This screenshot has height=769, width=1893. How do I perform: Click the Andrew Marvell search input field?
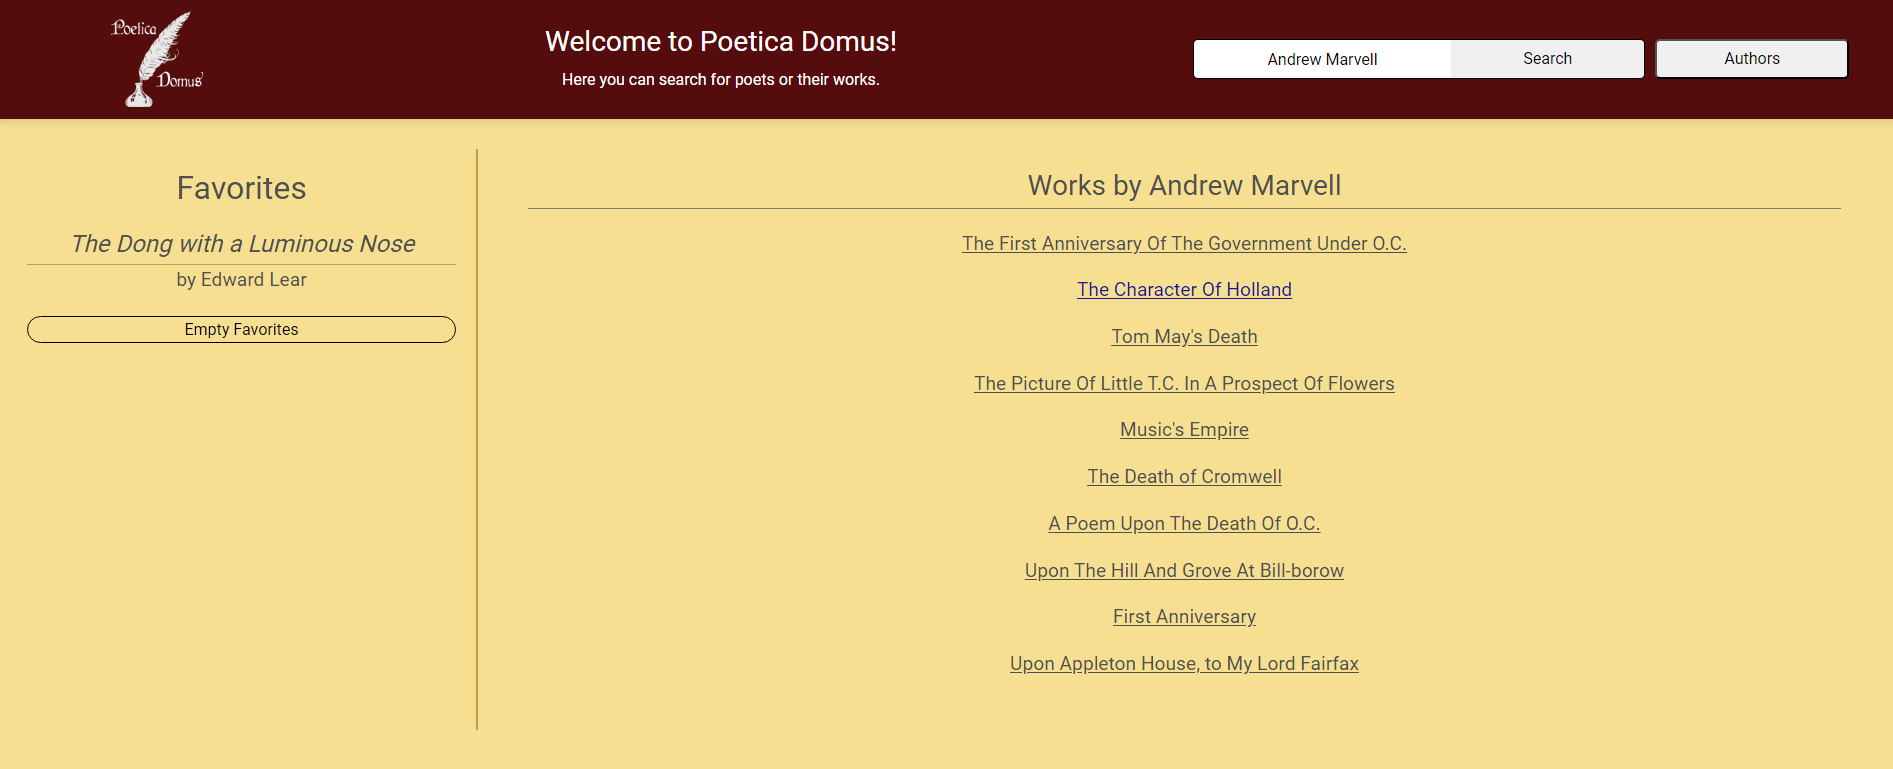pyautogui.click(x=1322, y=59)
